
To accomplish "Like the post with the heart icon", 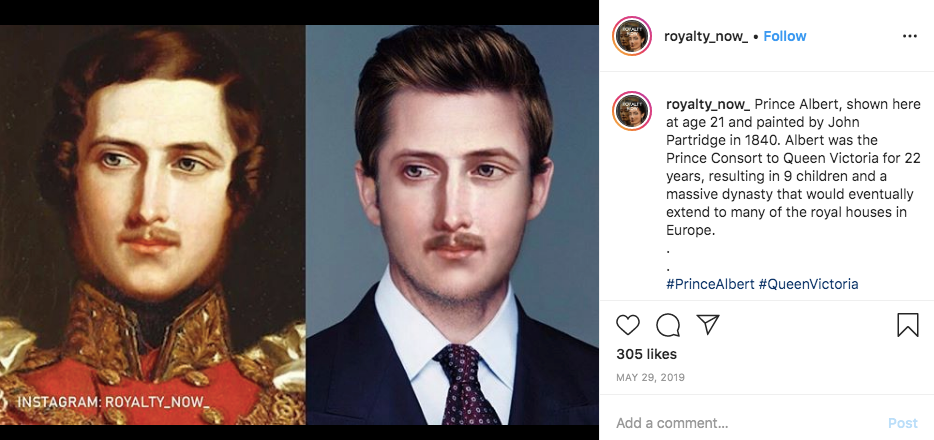I will tap(628, 325).
